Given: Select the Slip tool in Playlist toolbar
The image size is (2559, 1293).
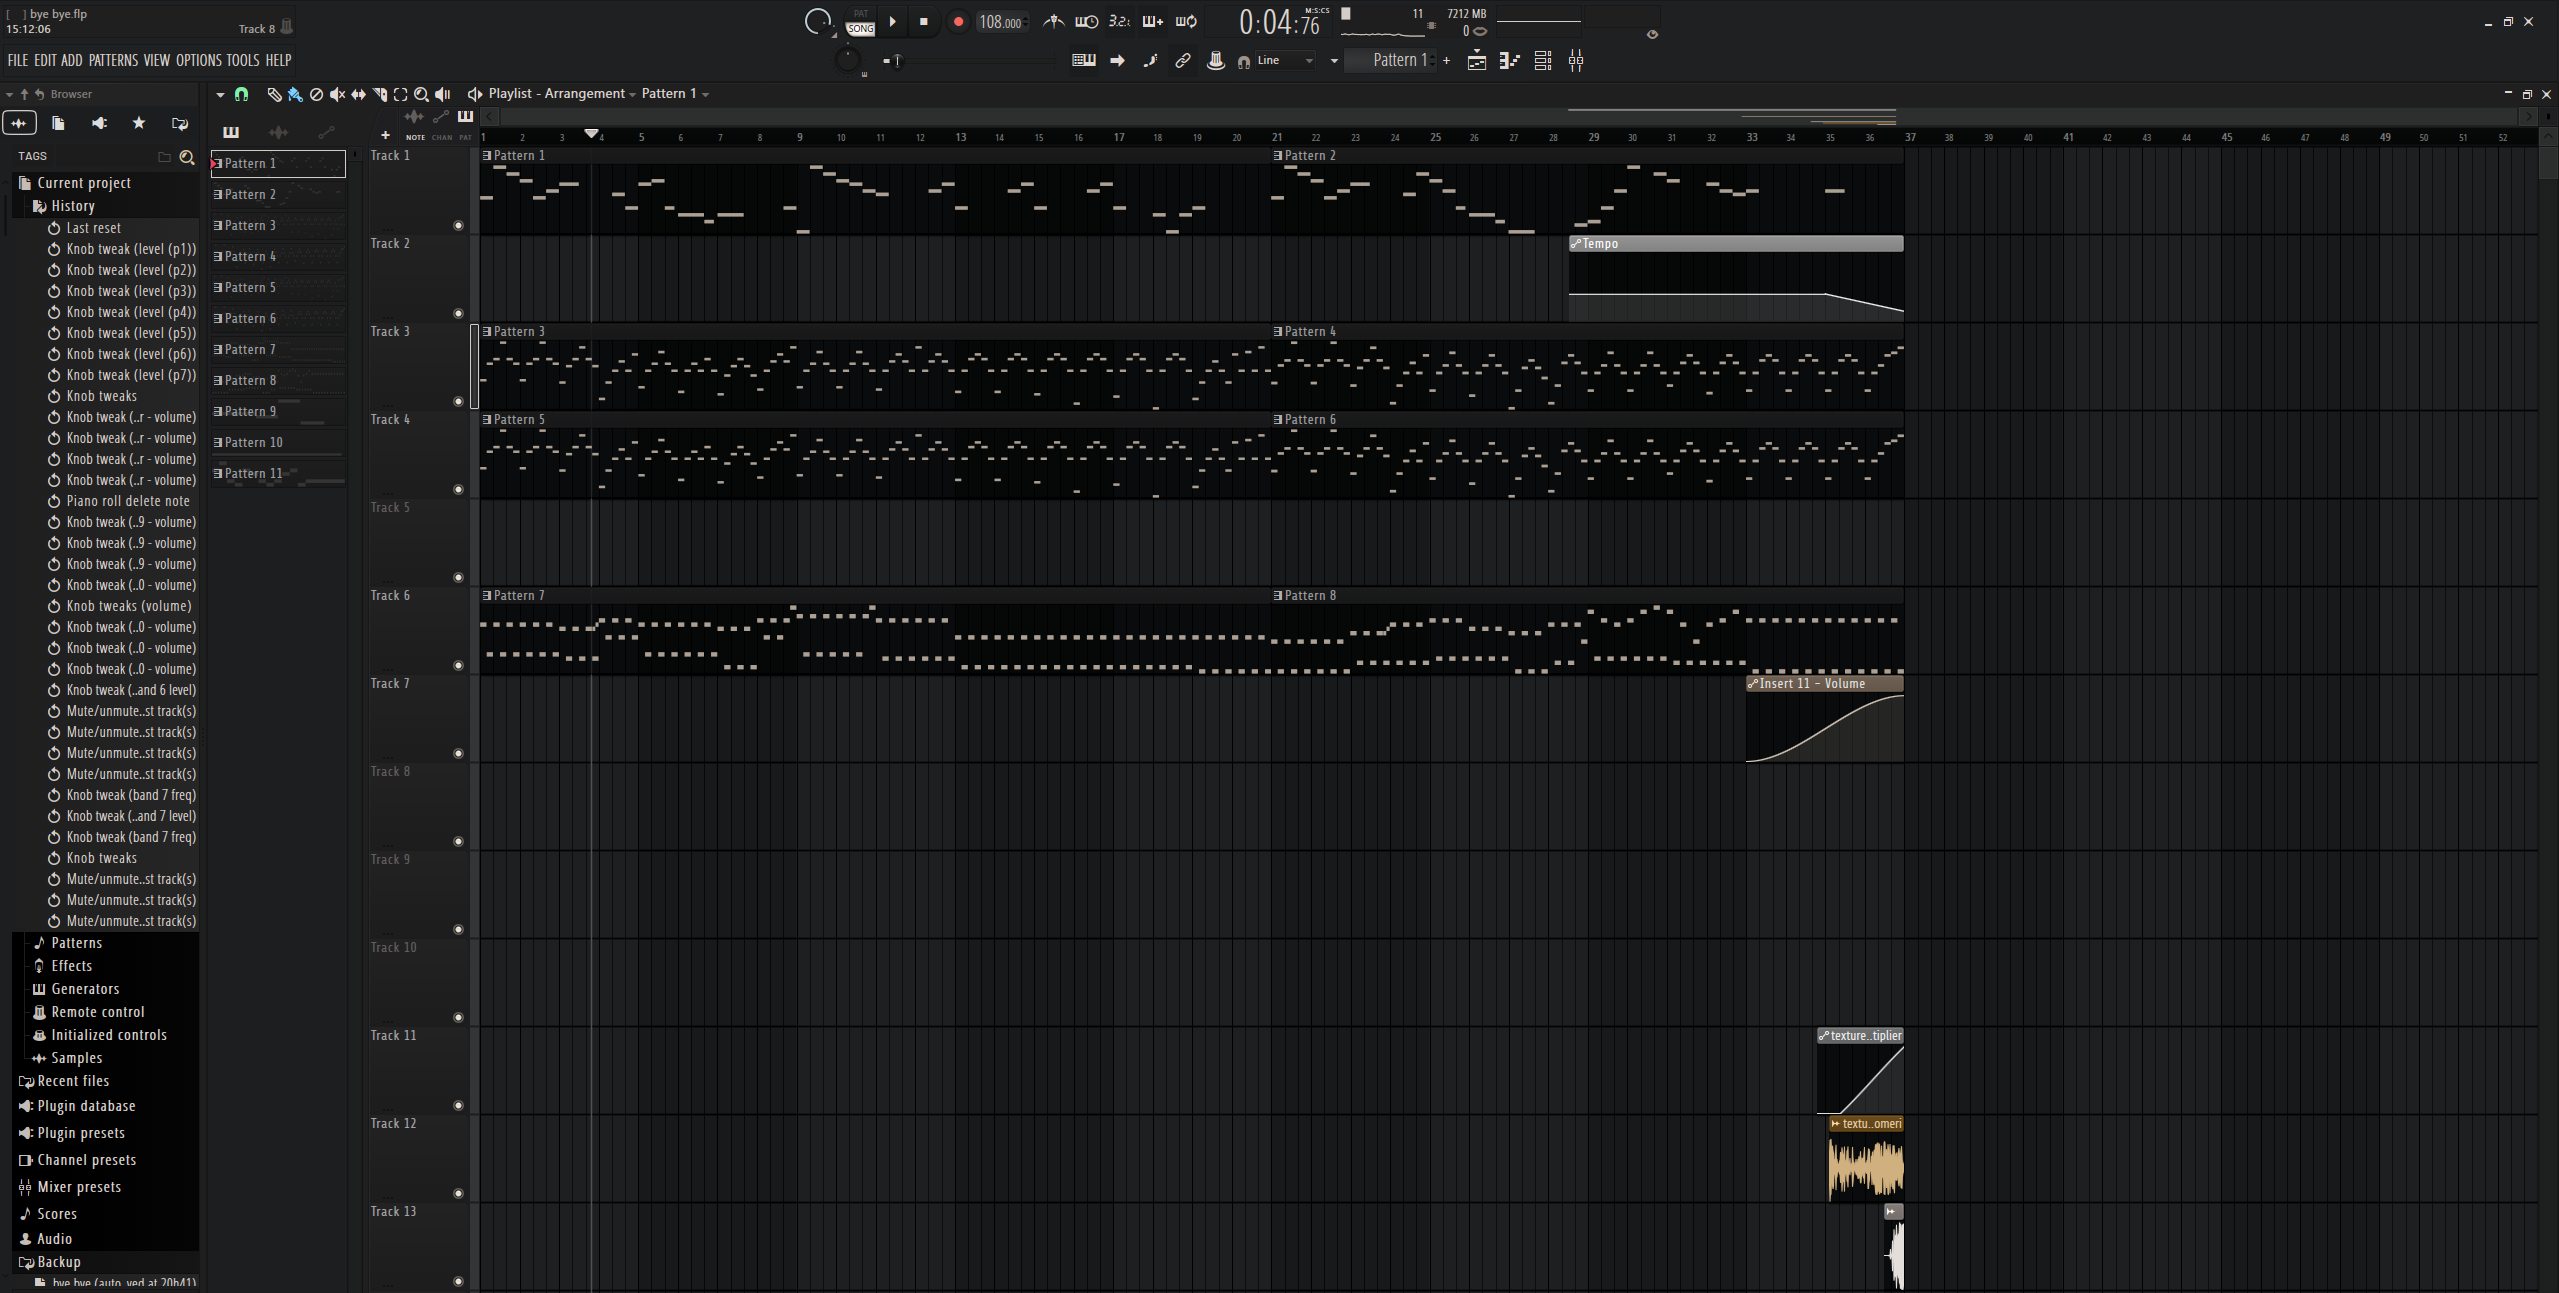Looking at the screenshot, I should click(358, 94).
